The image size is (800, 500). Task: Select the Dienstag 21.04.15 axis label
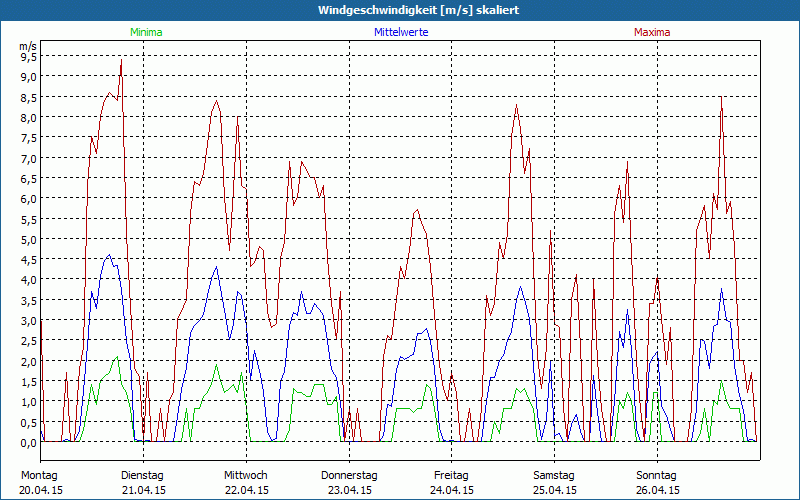[x=143, y=483]
